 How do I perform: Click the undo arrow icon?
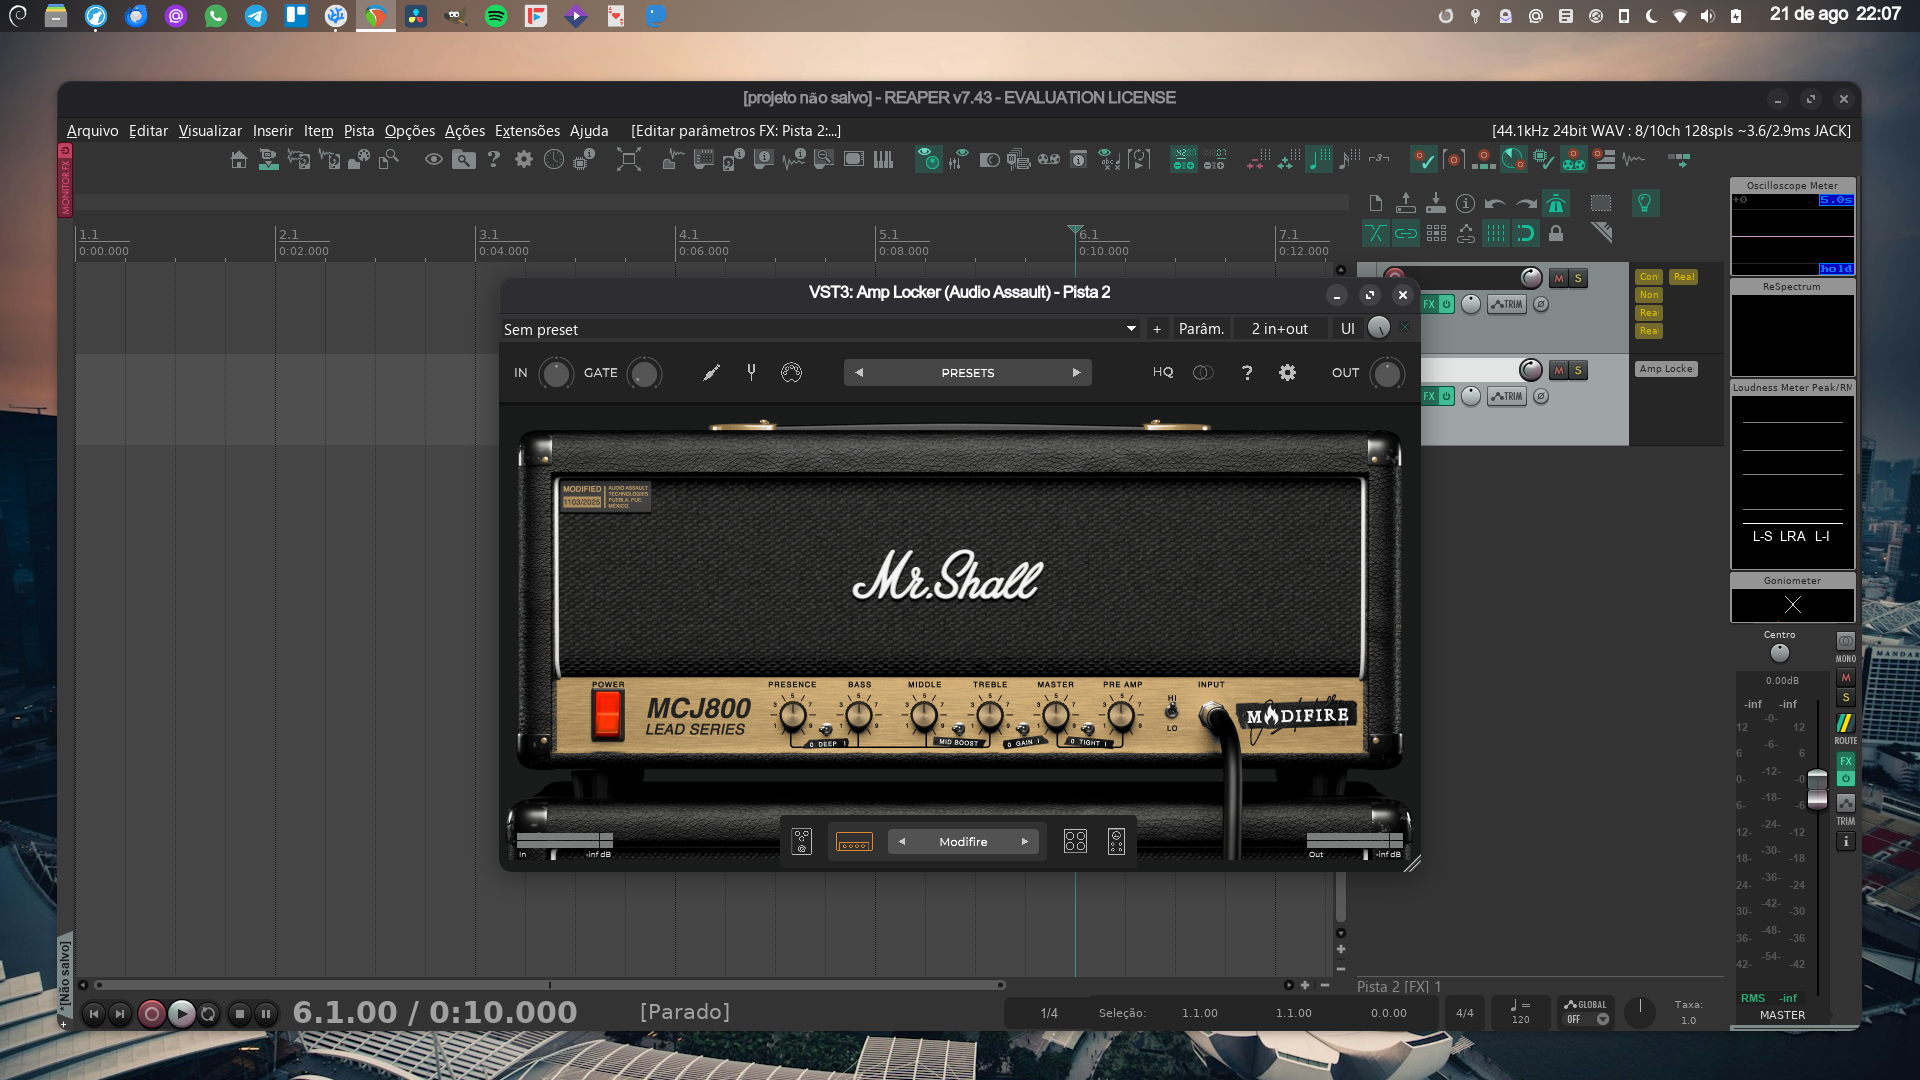(x=1494, y=203)
